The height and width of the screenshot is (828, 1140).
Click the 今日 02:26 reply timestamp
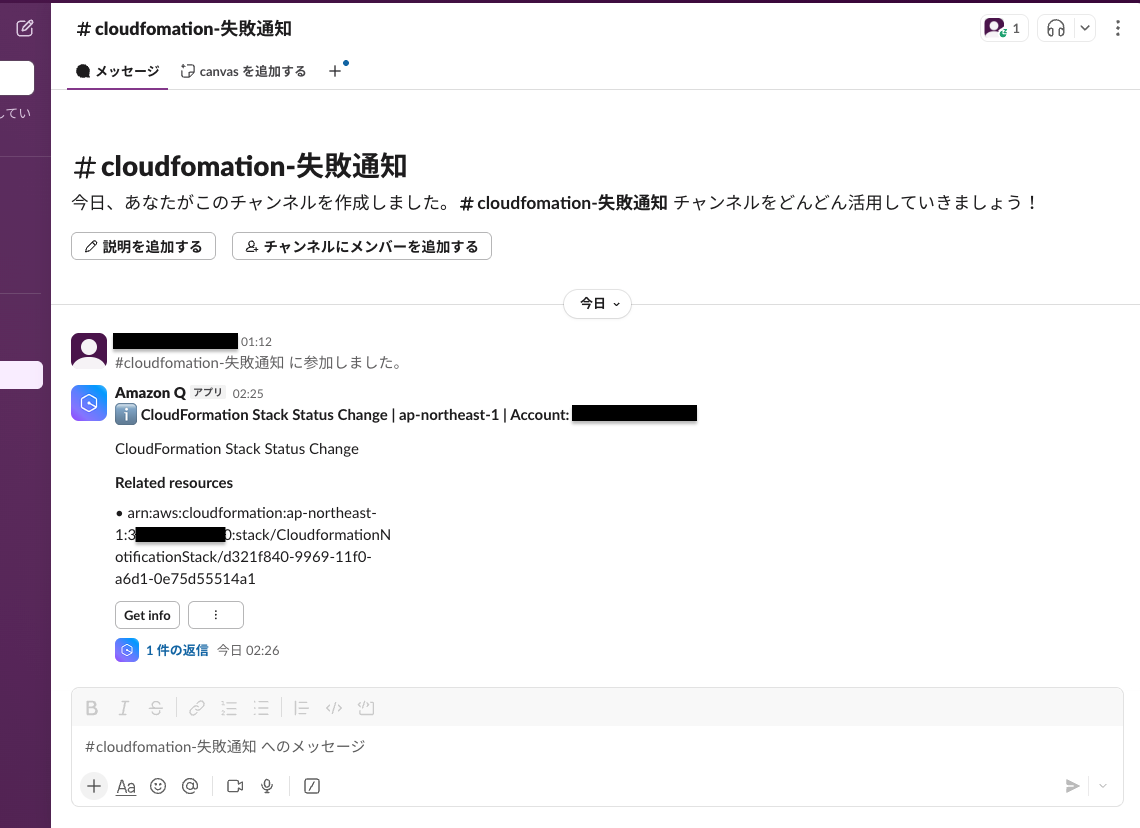248,650
